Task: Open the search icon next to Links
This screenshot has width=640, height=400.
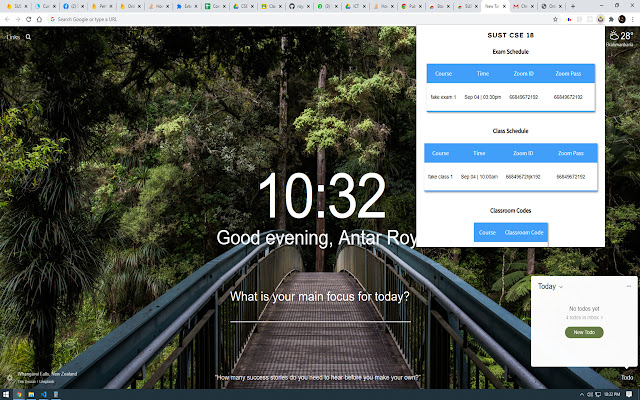Action: (28, 37)
